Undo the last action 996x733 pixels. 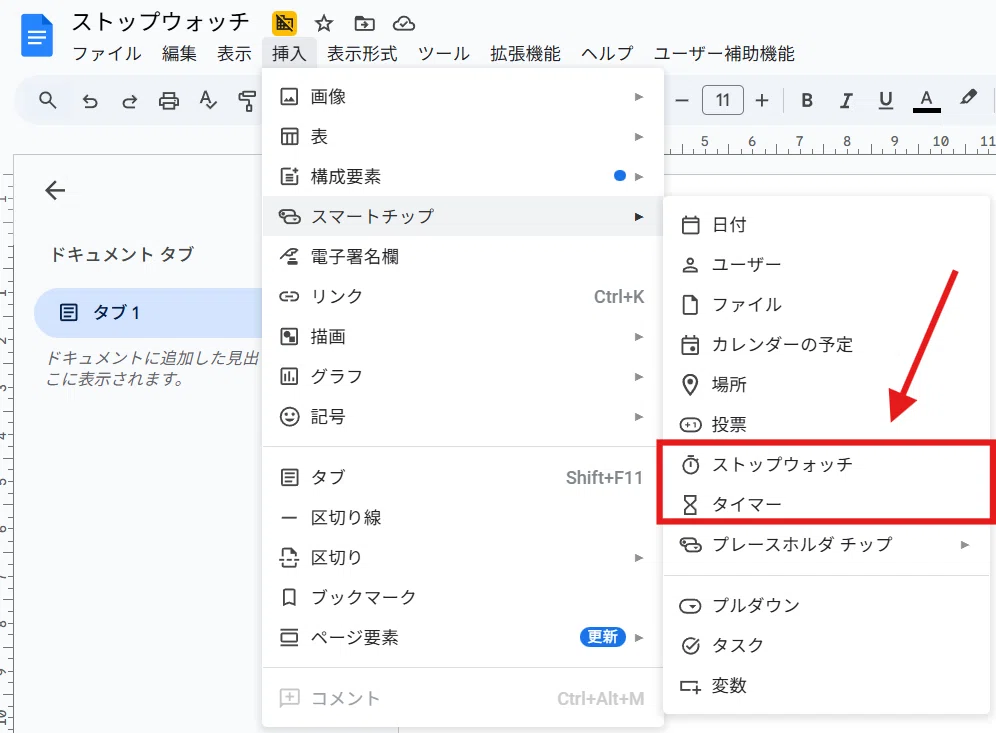point(90,101)
